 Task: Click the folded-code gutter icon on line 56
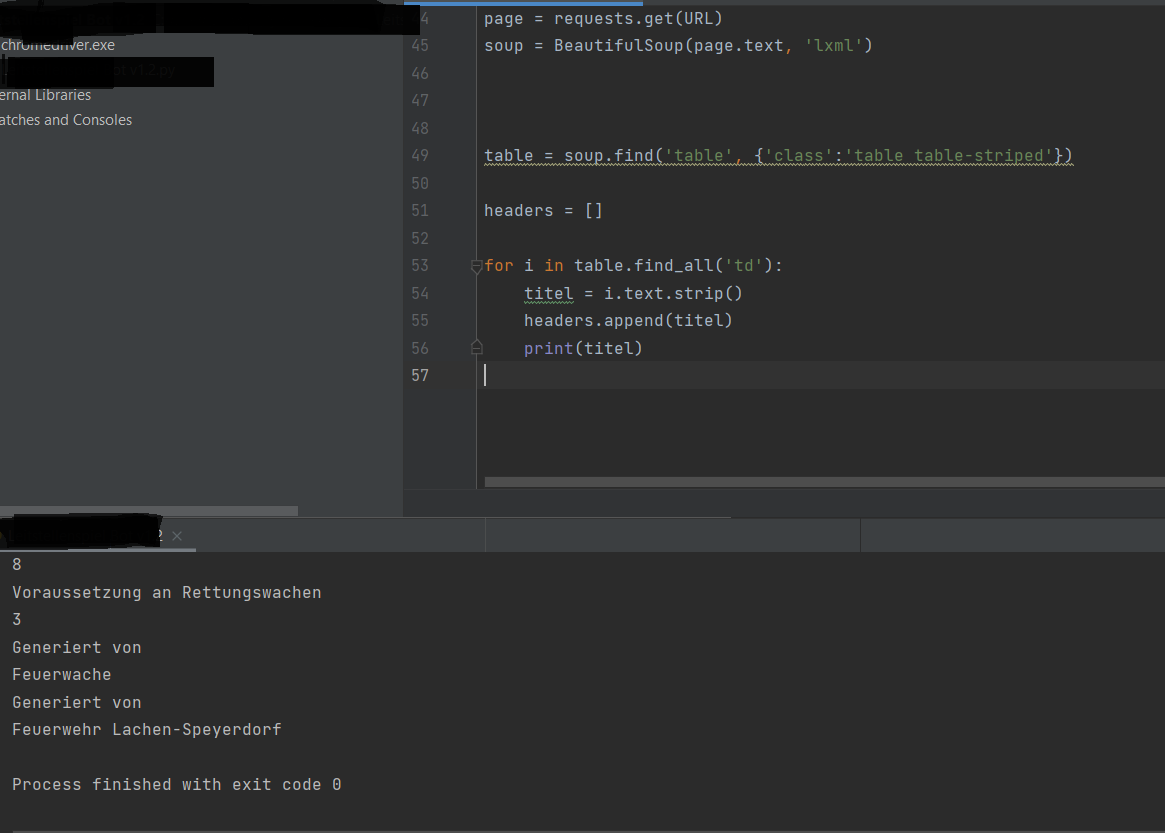point(476,347)
